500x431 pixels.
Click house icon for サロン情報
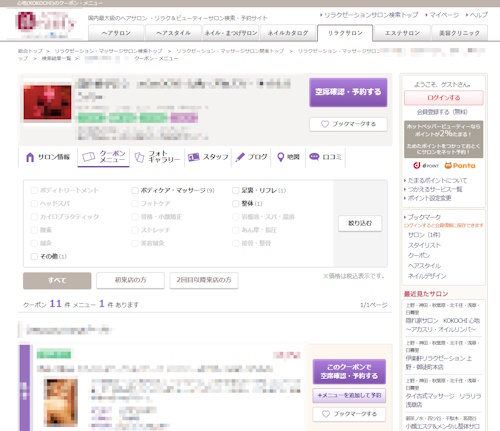pyautogui.click(x=30, y=157)
